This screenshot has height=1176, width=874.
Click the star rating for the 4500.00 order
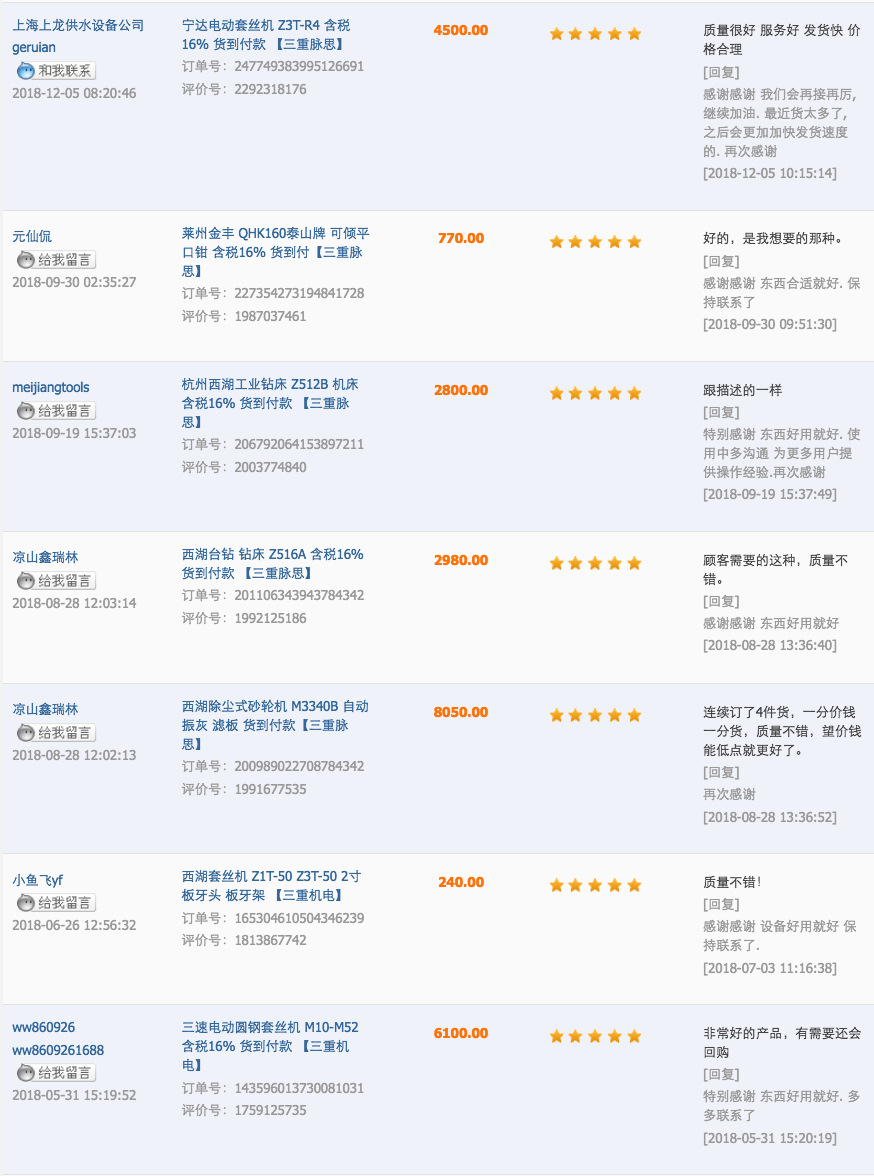pos(595,34)
